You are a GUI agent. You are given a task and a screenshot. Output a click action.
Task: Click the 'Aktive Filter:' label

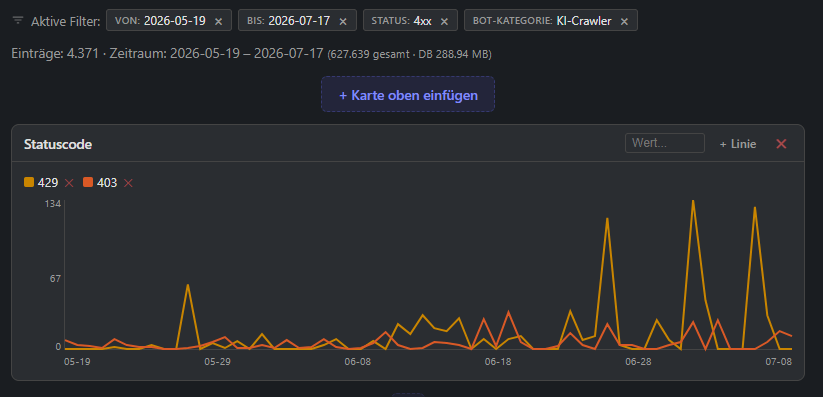pos(66,22)
